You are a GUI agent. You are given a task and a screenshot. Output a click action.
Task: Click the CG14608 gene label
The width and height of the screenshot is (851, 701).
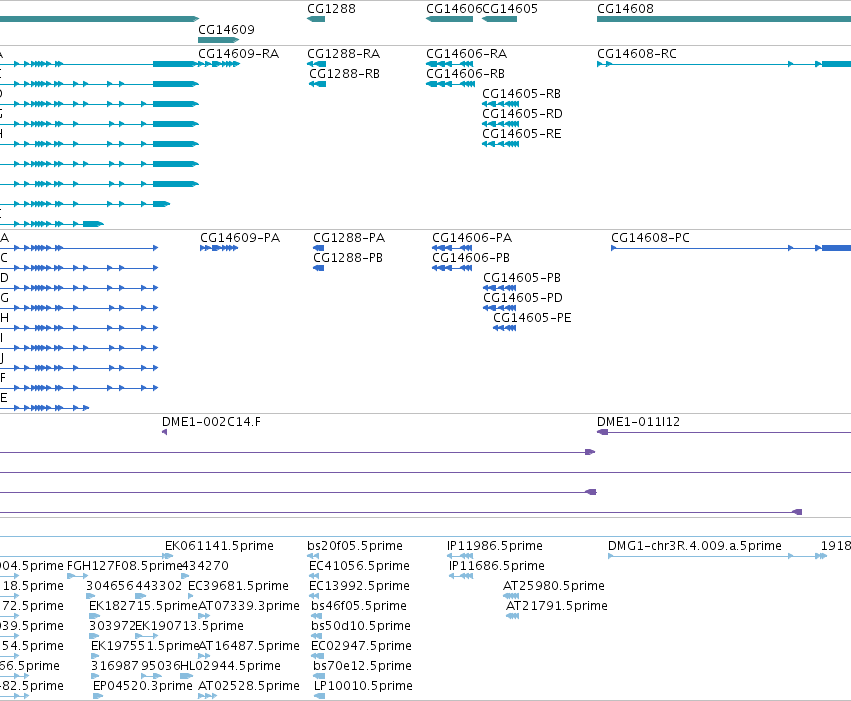(625, 9)
